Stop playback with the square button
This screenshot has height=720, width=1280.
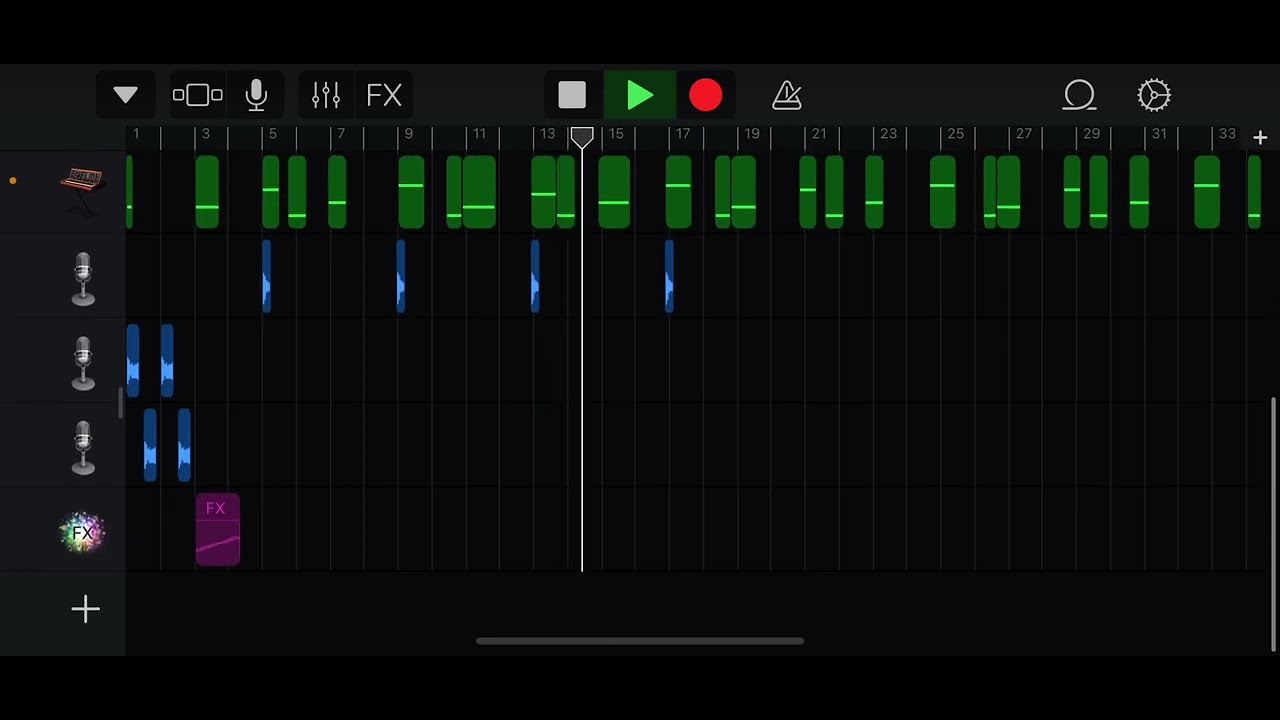click(x=572, y=95)
